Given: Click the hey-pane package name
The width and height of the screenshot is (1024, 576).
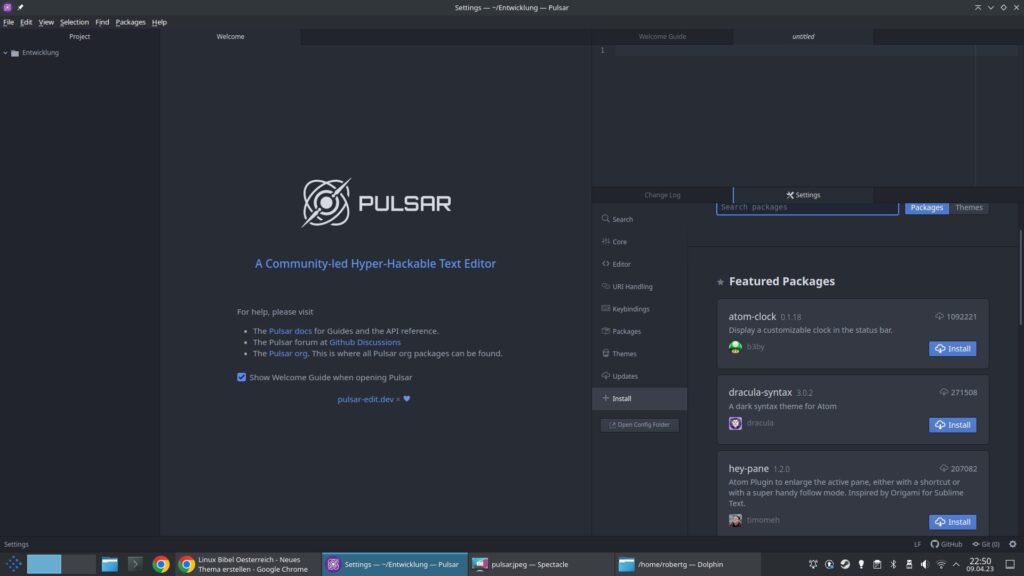Looking at the screenshot, I should point(748,469).
